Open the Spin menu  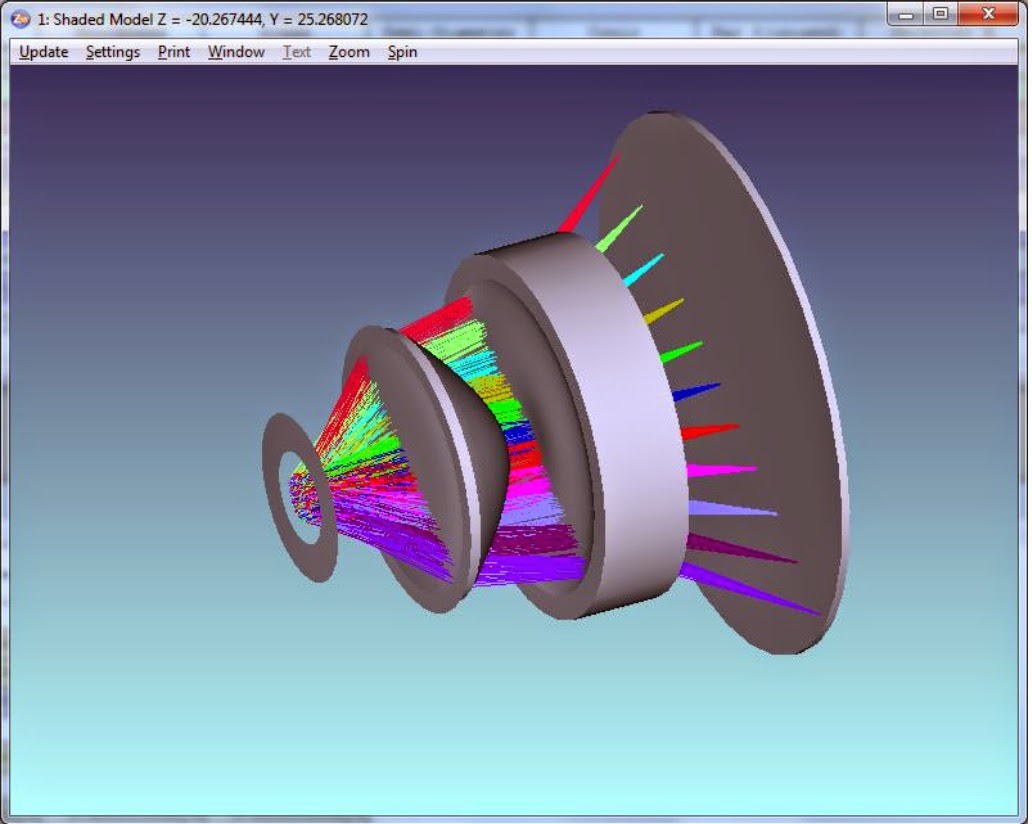click(402, 52)
